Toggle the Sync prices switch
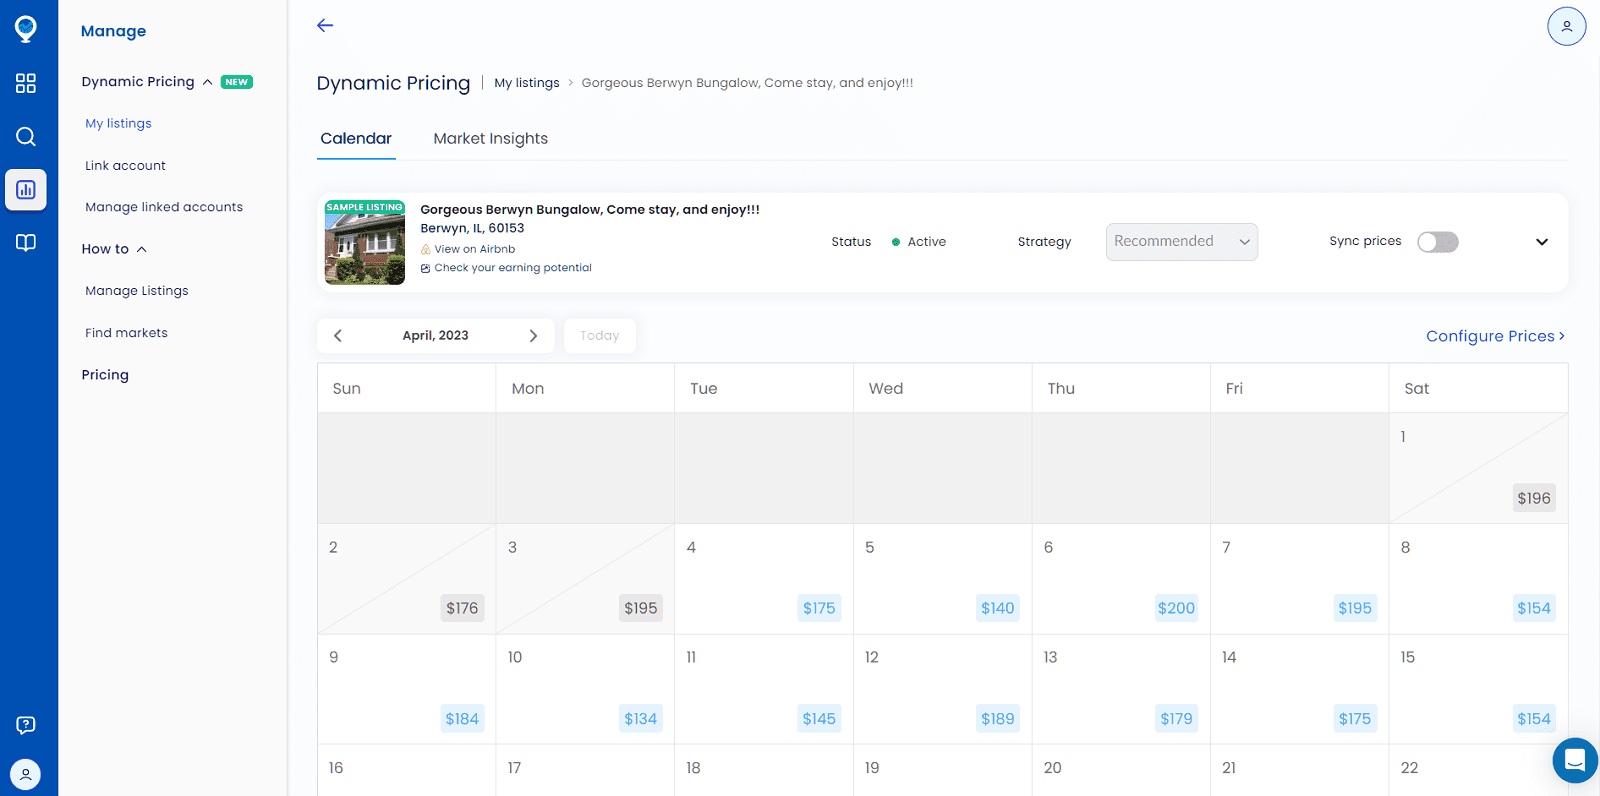 pyautogui.click(x=1437, y=242)
